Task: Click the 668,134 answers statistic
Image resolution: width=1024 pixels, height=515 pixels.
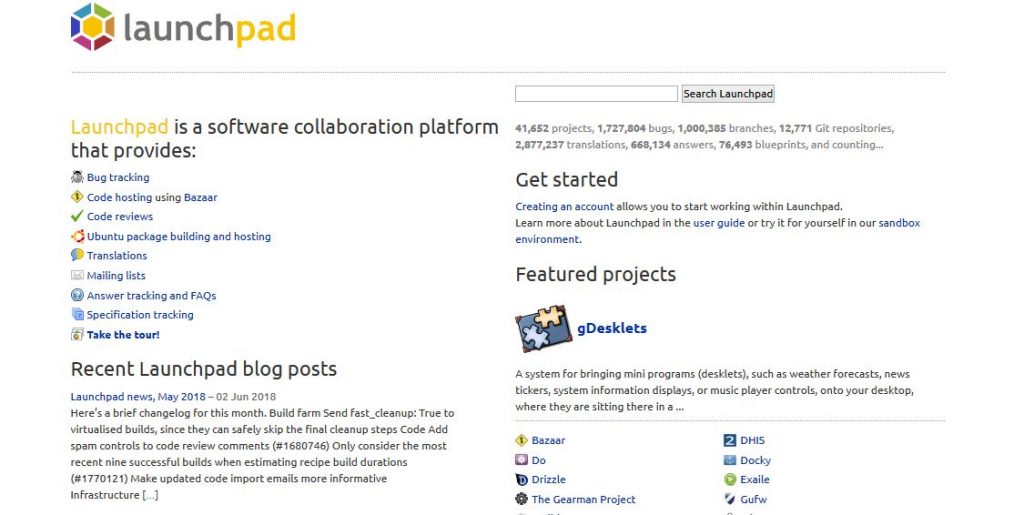Action: (x=672, y=145)
